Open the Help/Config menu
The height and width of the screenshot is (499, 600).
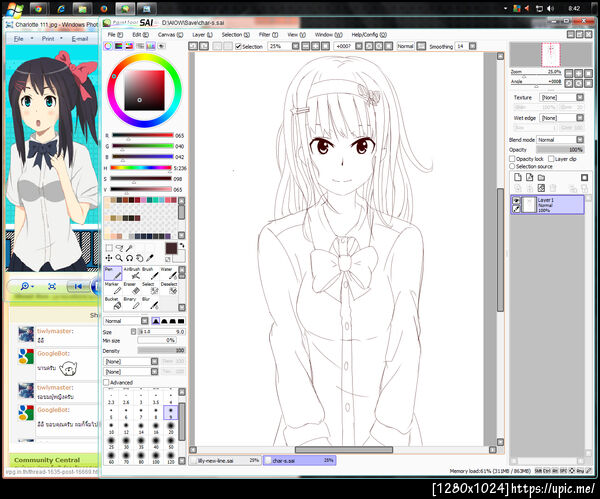pyautogui.click(x=368, y=35)
